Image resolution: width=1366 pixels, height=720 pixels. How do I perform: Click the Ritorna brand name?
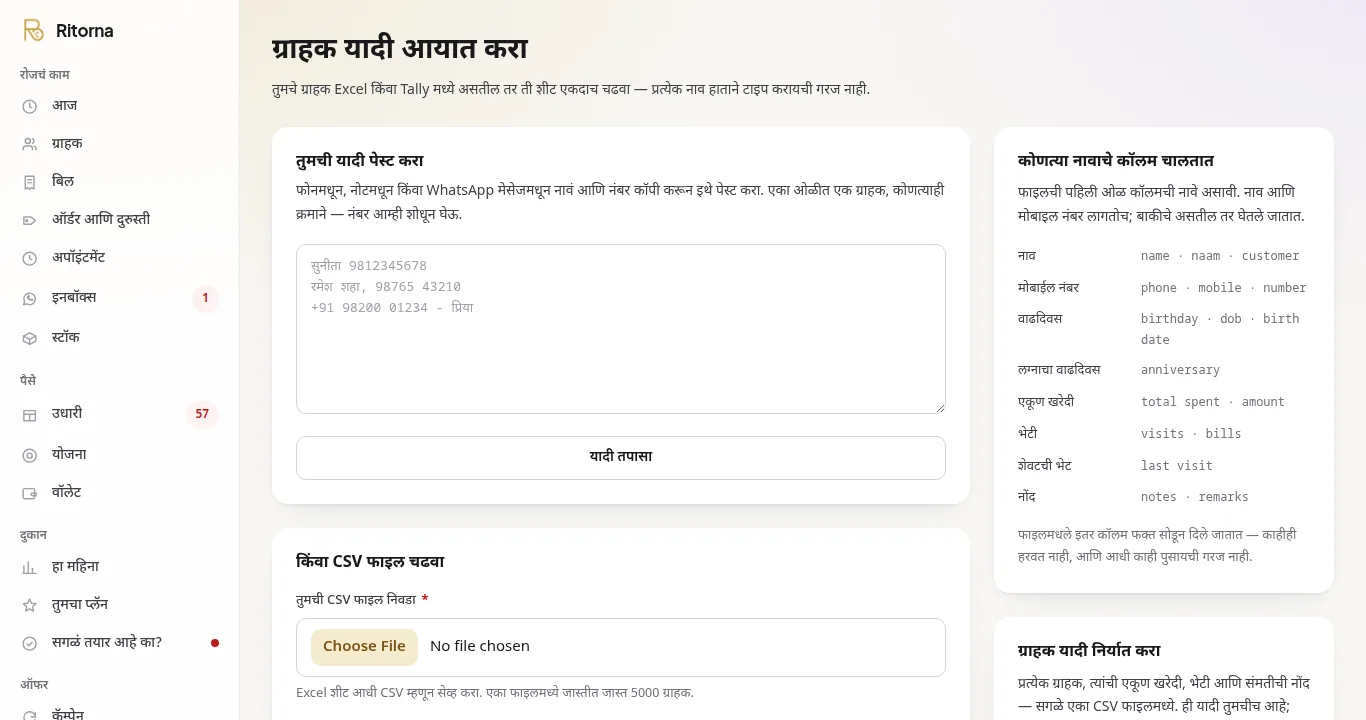coord(85,31)
